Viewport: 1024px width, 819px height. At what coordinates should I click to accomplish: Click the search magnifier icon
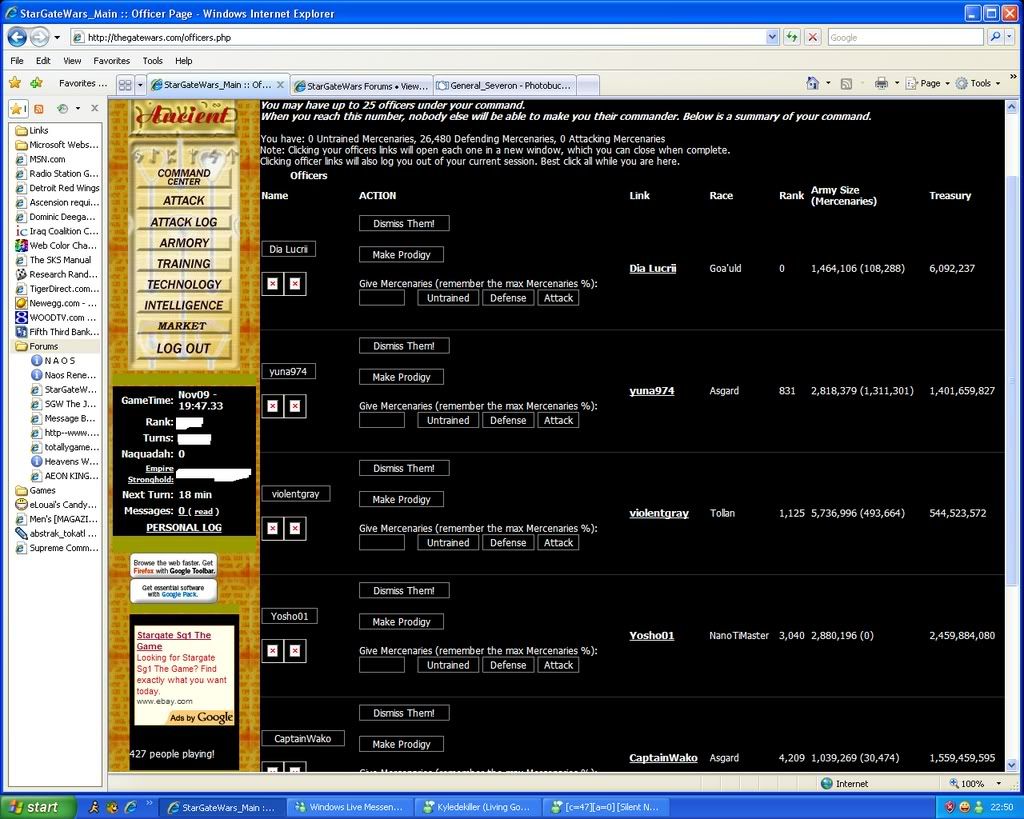[x=995, y=37]
